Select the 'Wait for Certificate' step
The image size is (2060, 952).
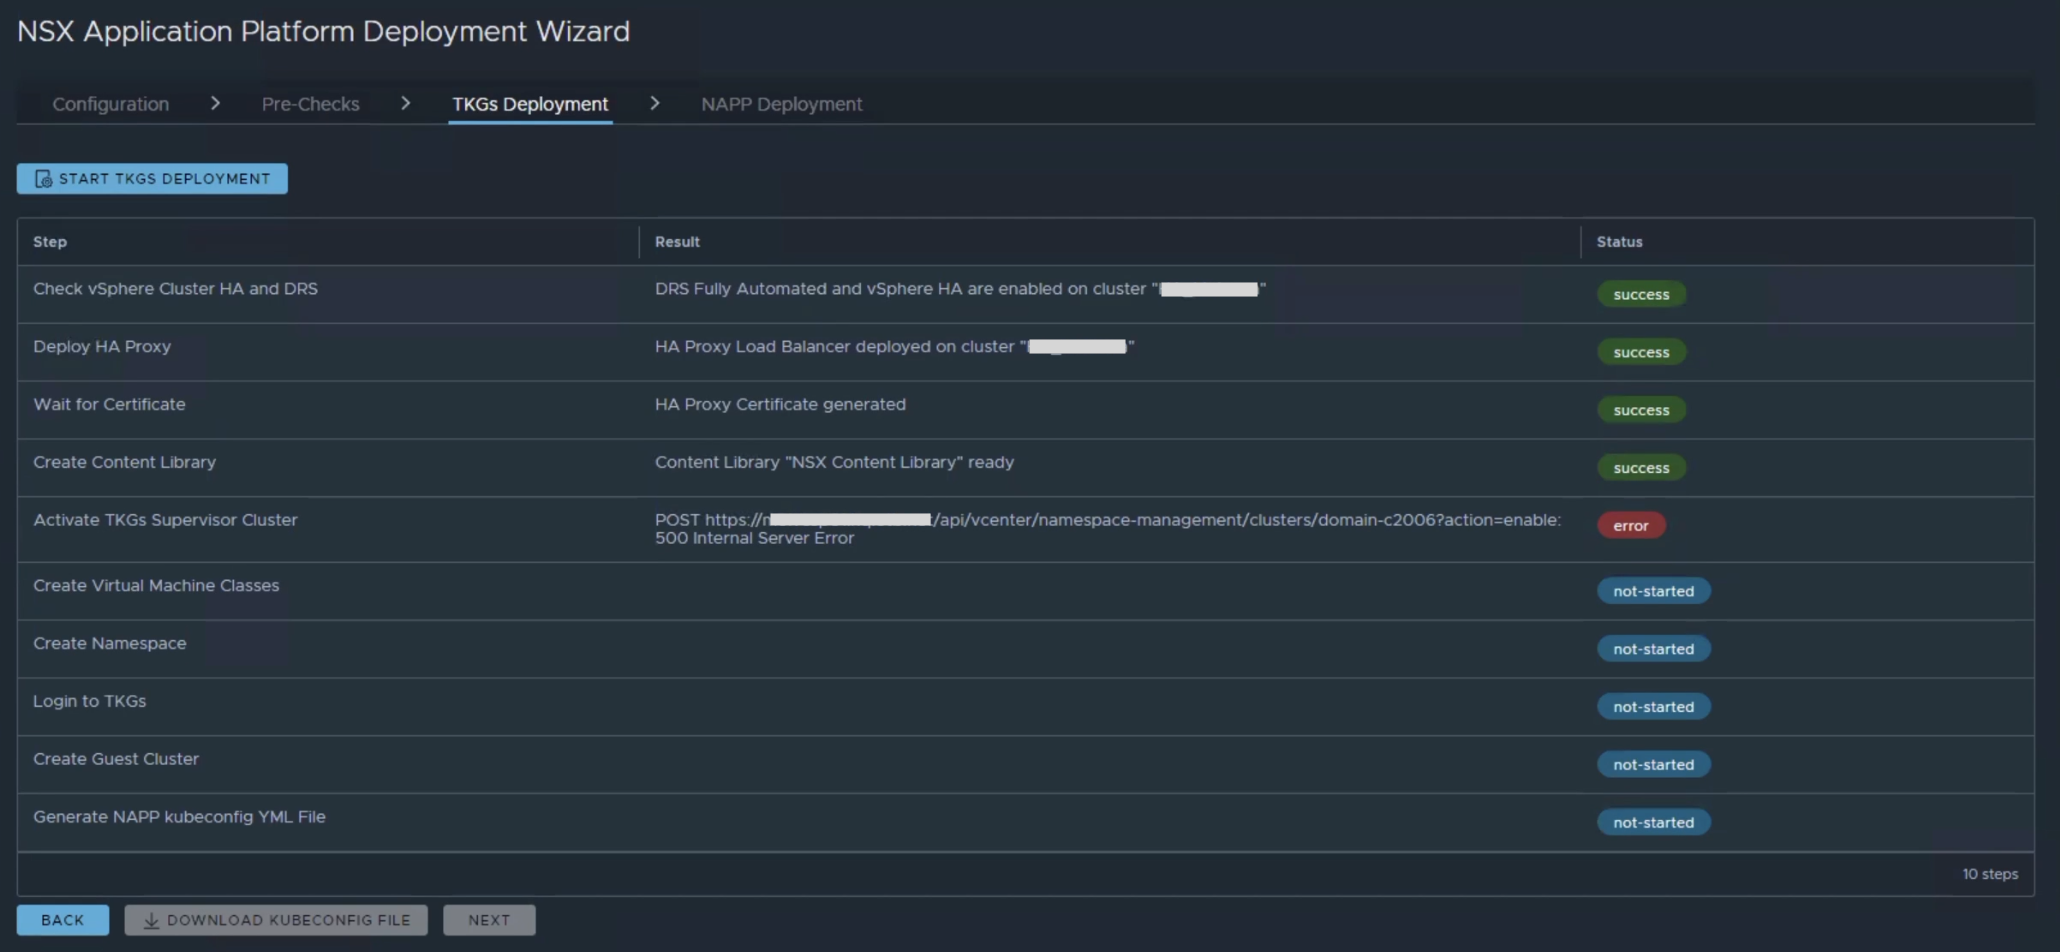(109, 405)
